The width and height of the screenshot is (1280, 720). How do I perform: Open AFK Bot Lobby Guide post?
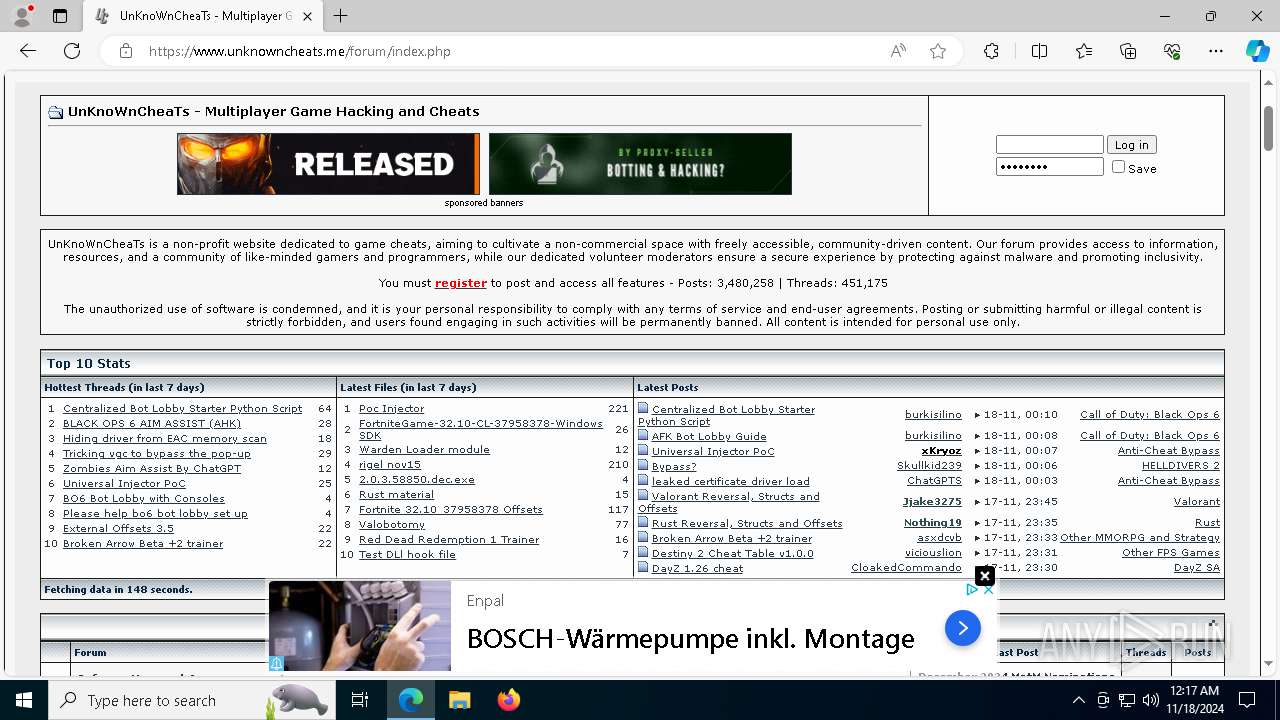(x=709, y=436)
